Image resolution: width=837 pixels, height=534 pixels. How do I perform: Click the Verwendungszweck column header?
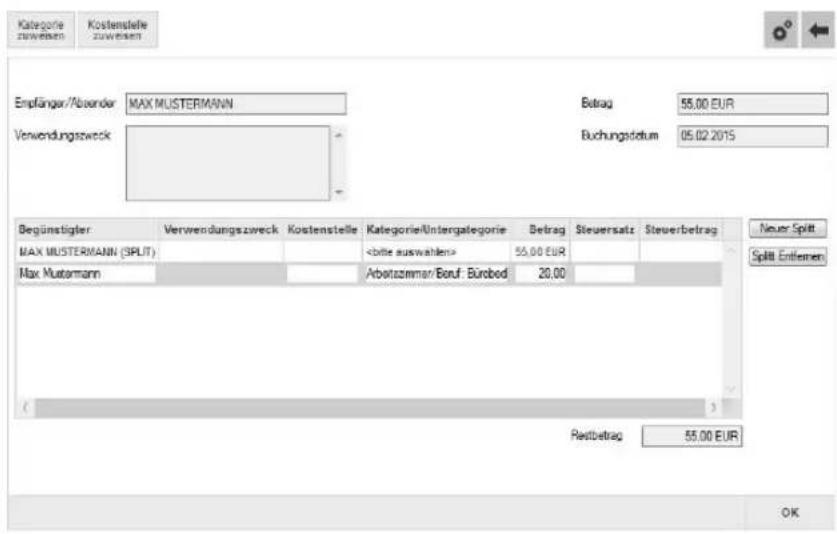[221, 230]
